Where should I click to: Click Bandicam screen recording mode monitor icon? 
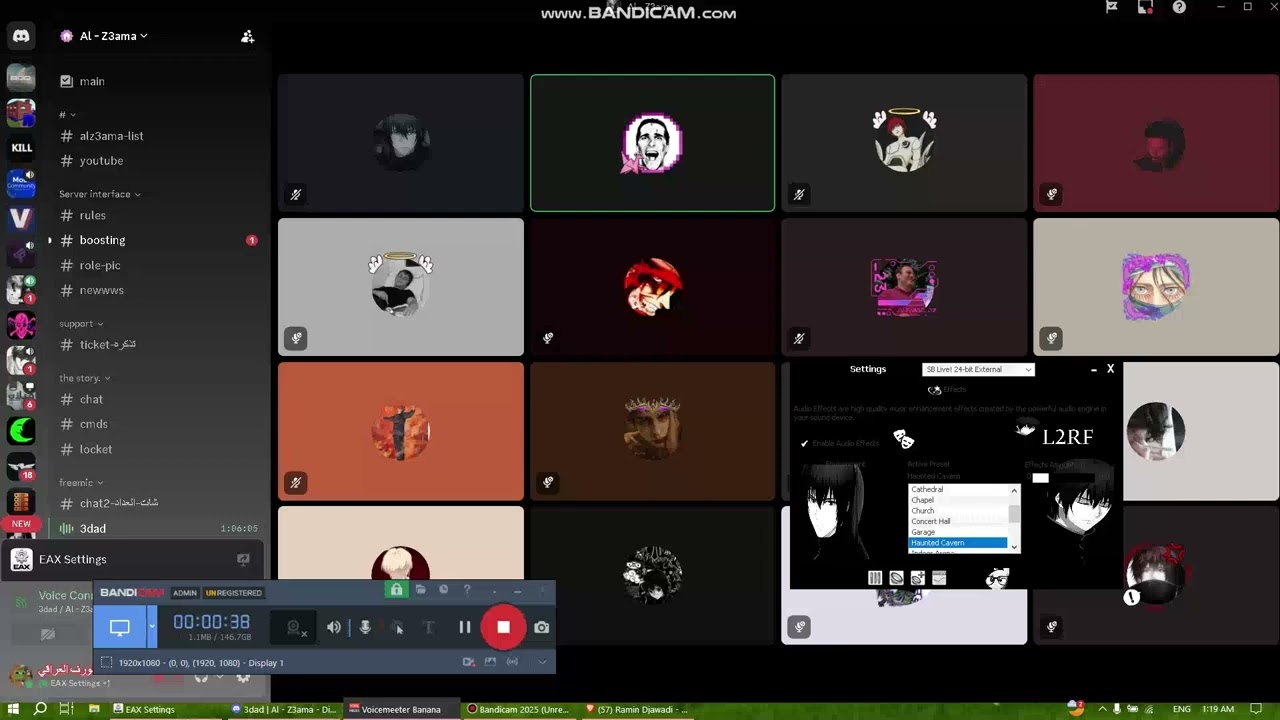click(119, 627)
